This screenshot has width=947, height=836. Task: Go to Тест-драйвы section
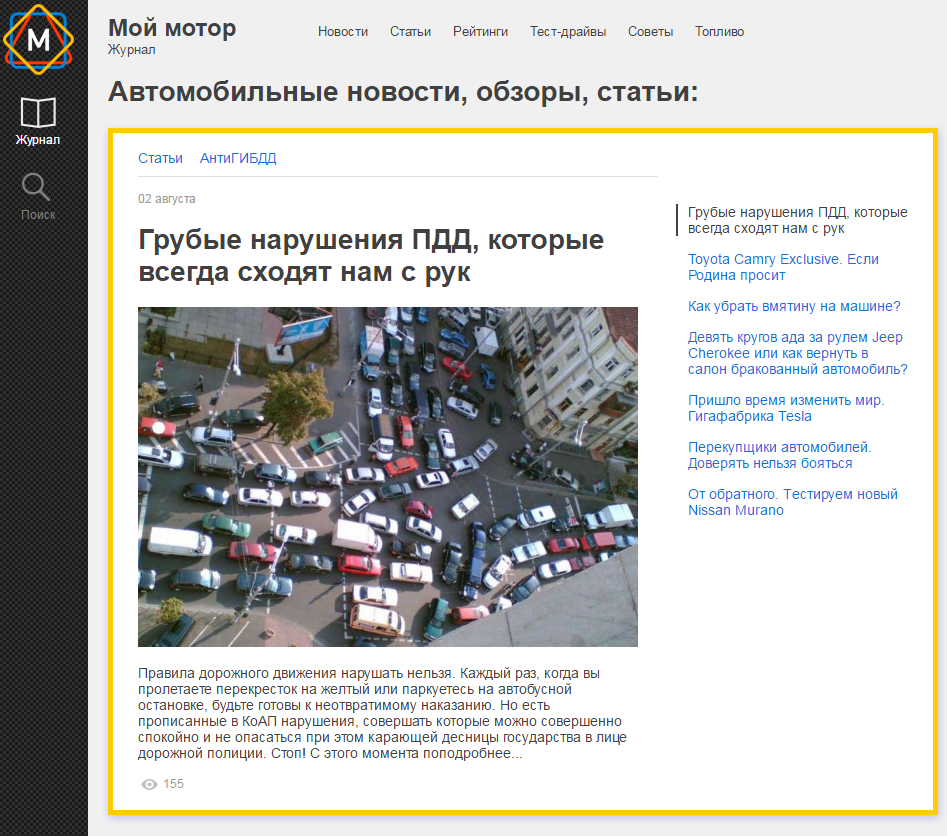(x=568, y=31)
